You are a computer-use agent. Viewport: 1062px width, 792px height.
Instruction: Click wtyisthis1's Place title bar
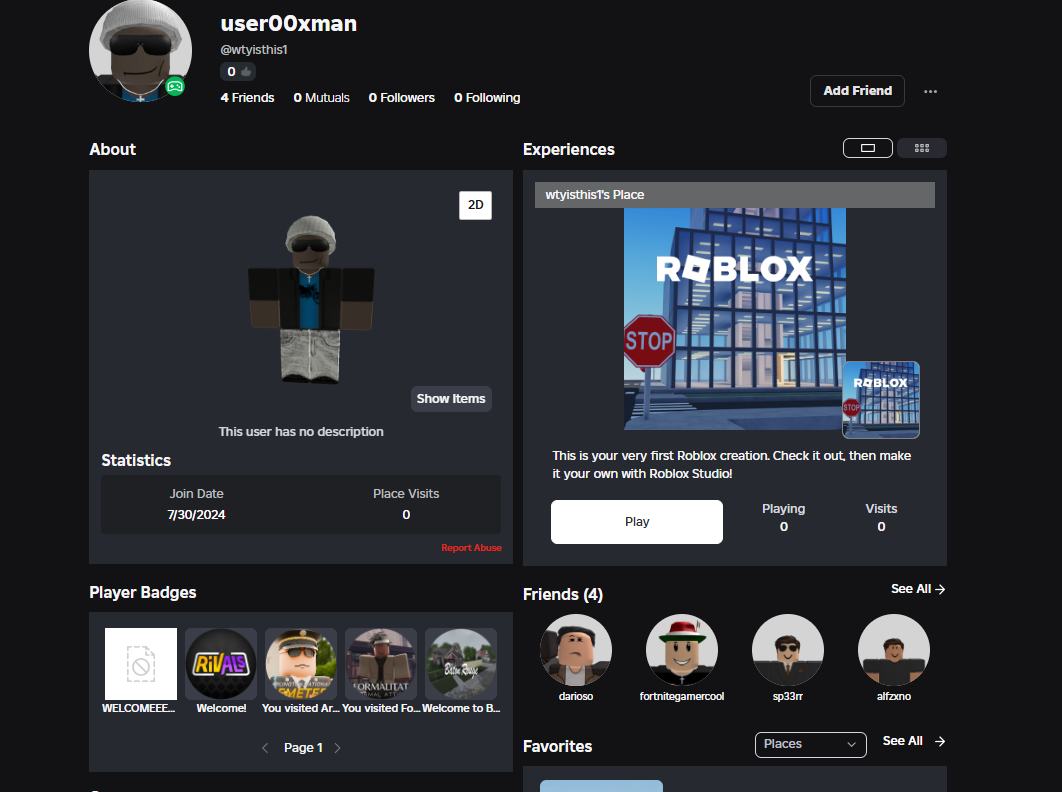pyautogui.click(x=735, y=195)
